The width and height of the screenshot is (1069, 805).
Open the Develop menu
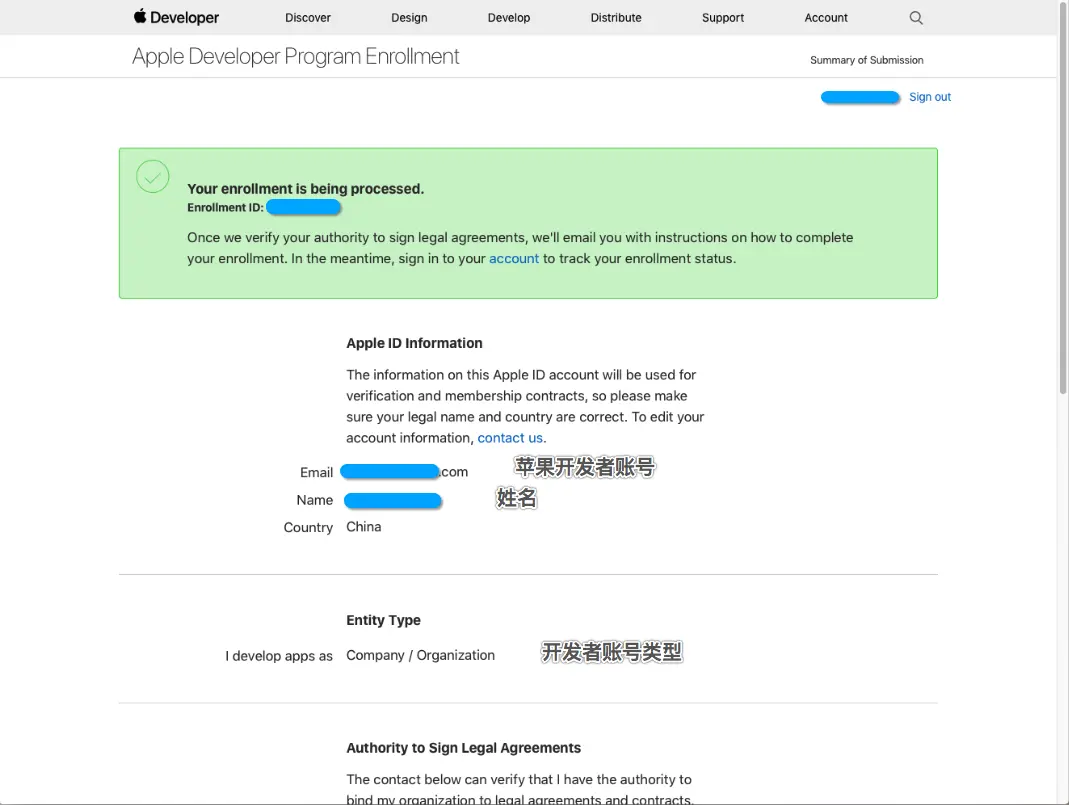coord(509,18)
